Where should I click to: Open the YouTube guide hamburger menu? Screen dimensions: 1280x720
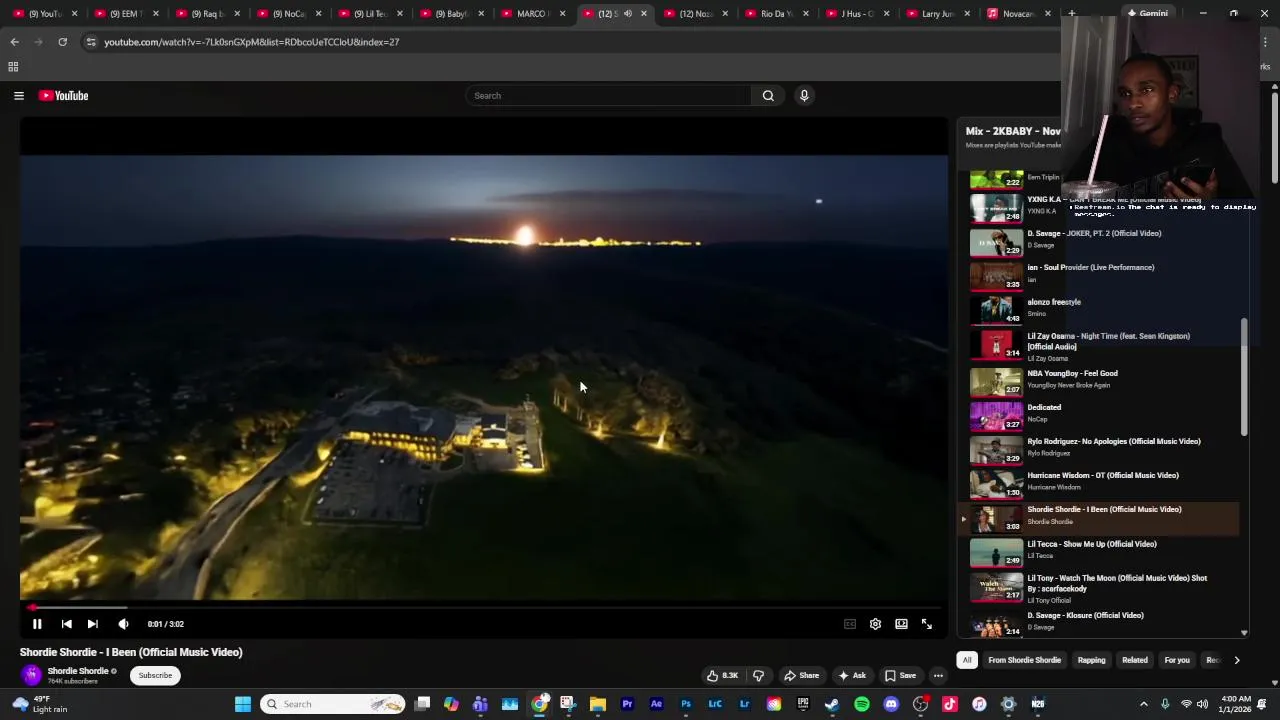[x=19, y=96]
